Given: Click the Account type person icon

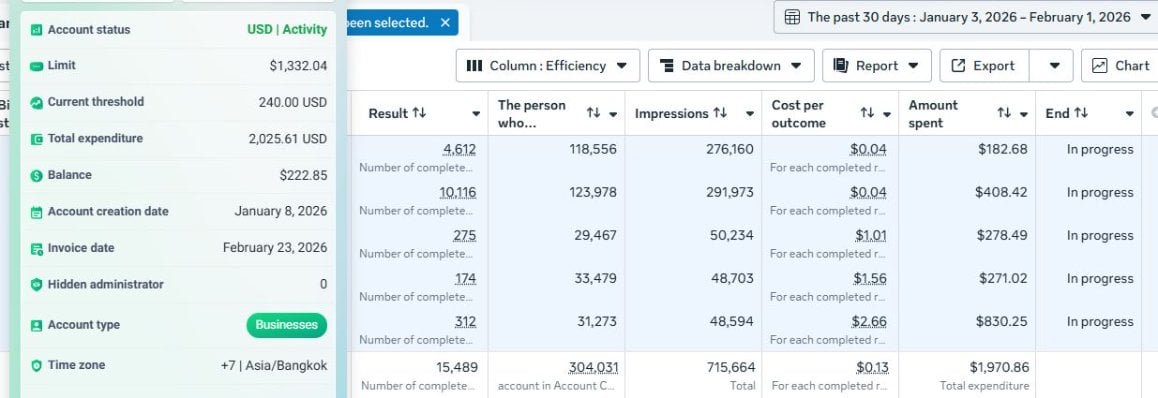Looking at the screenshot, I should point(36,325).
